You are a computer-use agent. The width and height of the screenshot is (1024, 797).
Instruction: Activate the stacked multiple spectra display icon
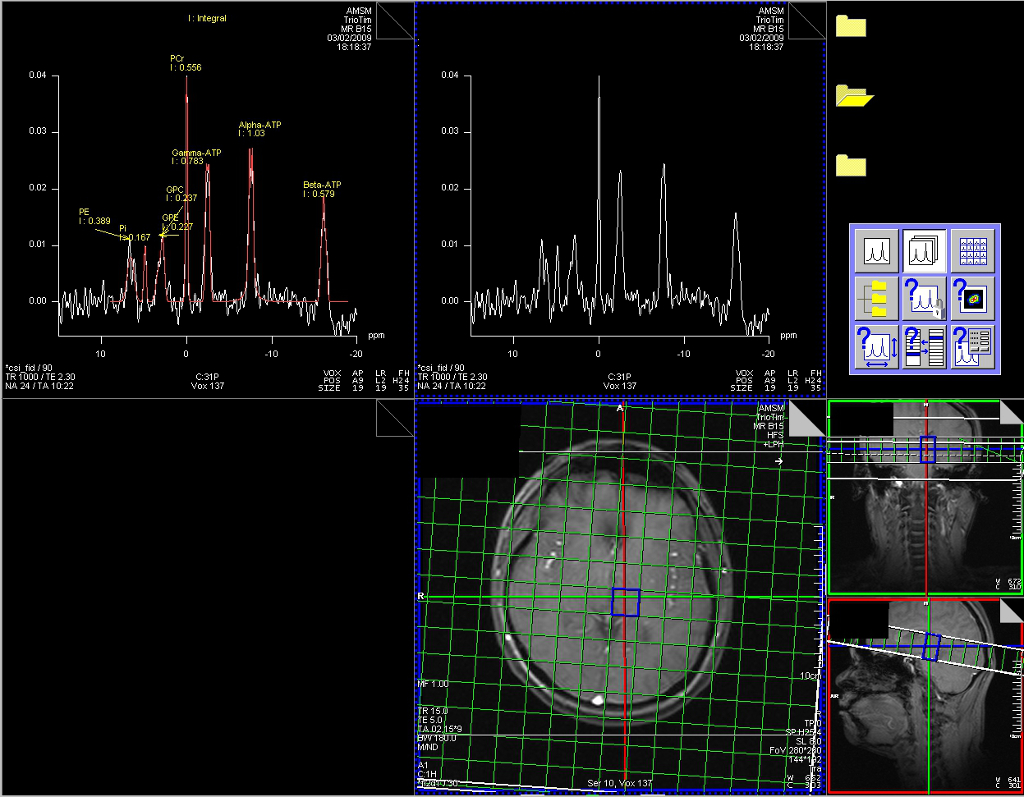tap(924, 251)
